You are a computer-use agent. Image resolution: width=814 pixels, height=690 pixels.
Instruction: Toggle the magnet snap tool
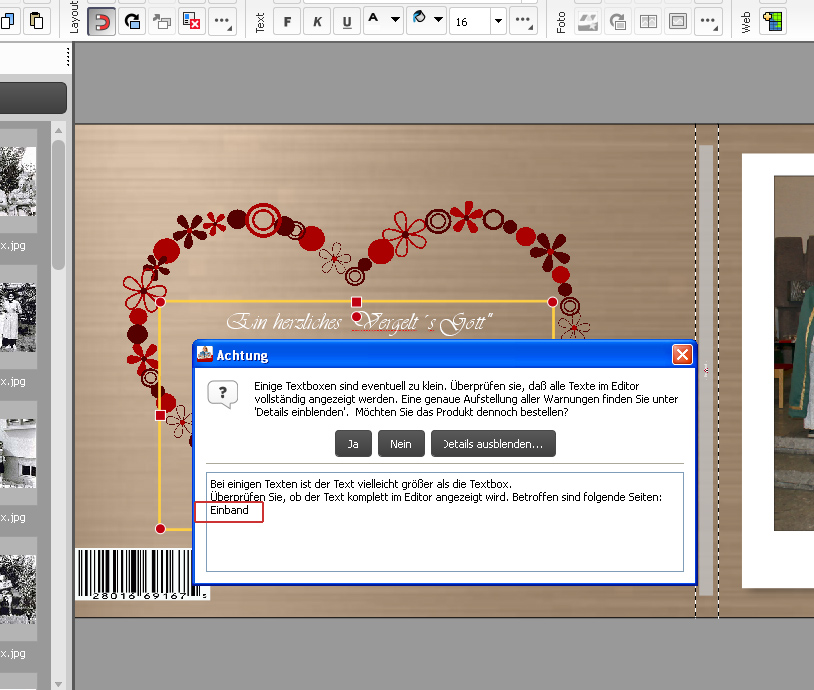pyautogui.click(x=101, y=21)
